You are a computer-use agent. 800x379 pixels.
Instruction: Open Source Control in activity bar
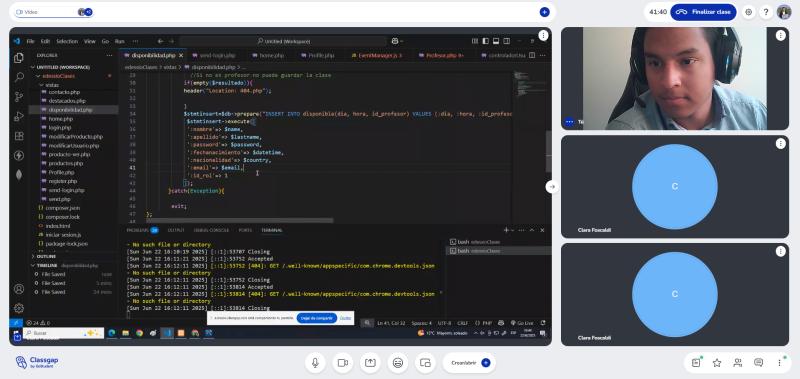click(19, 97)
